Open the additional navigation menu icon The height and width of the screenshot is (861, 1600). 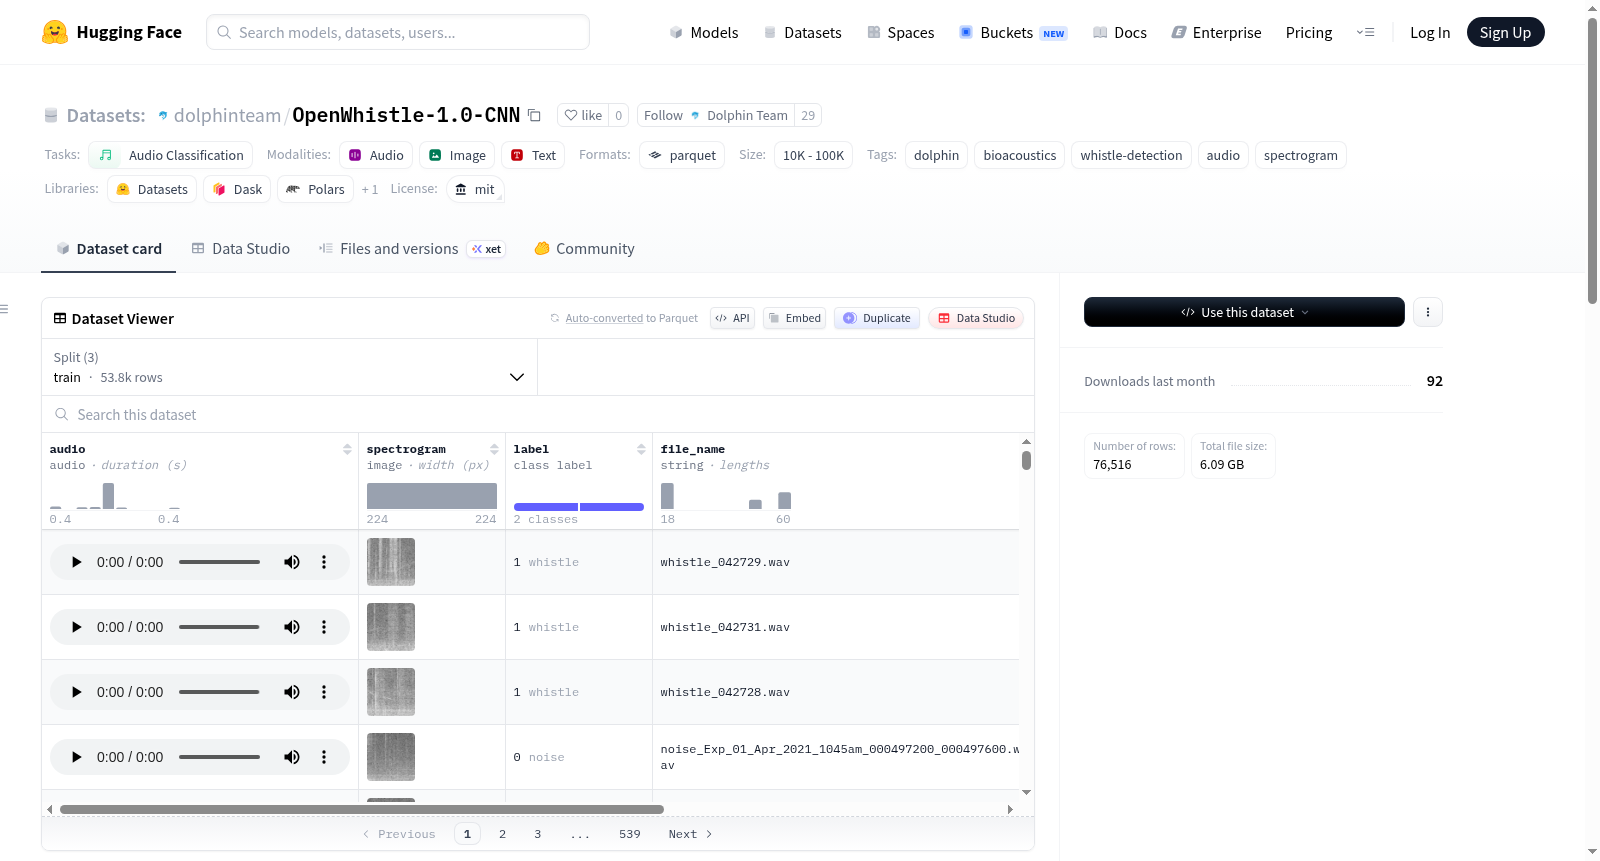pyautogui.click(x=1365, y=33)
